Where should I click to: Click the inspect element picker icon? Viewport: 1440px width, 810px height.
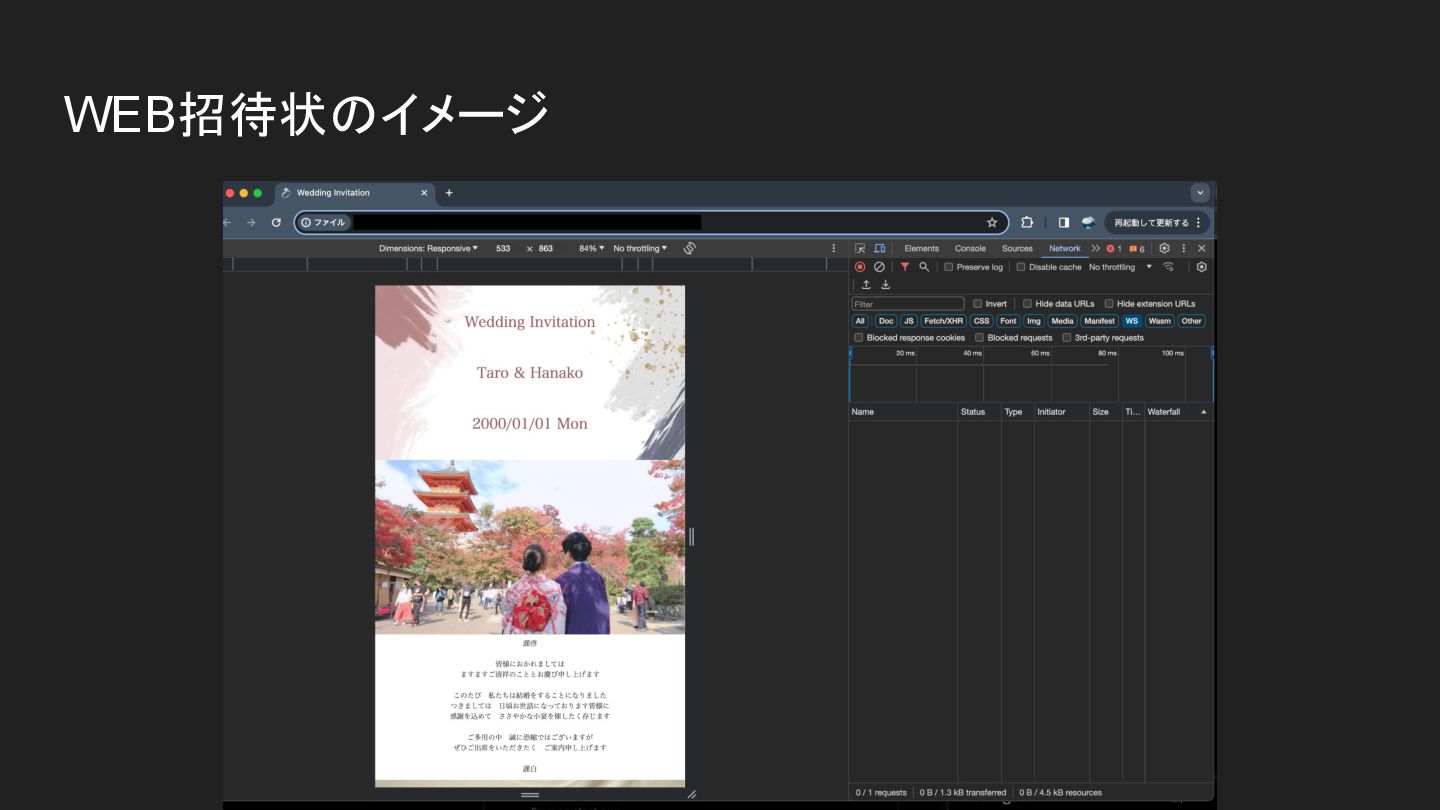click(860, 248)
